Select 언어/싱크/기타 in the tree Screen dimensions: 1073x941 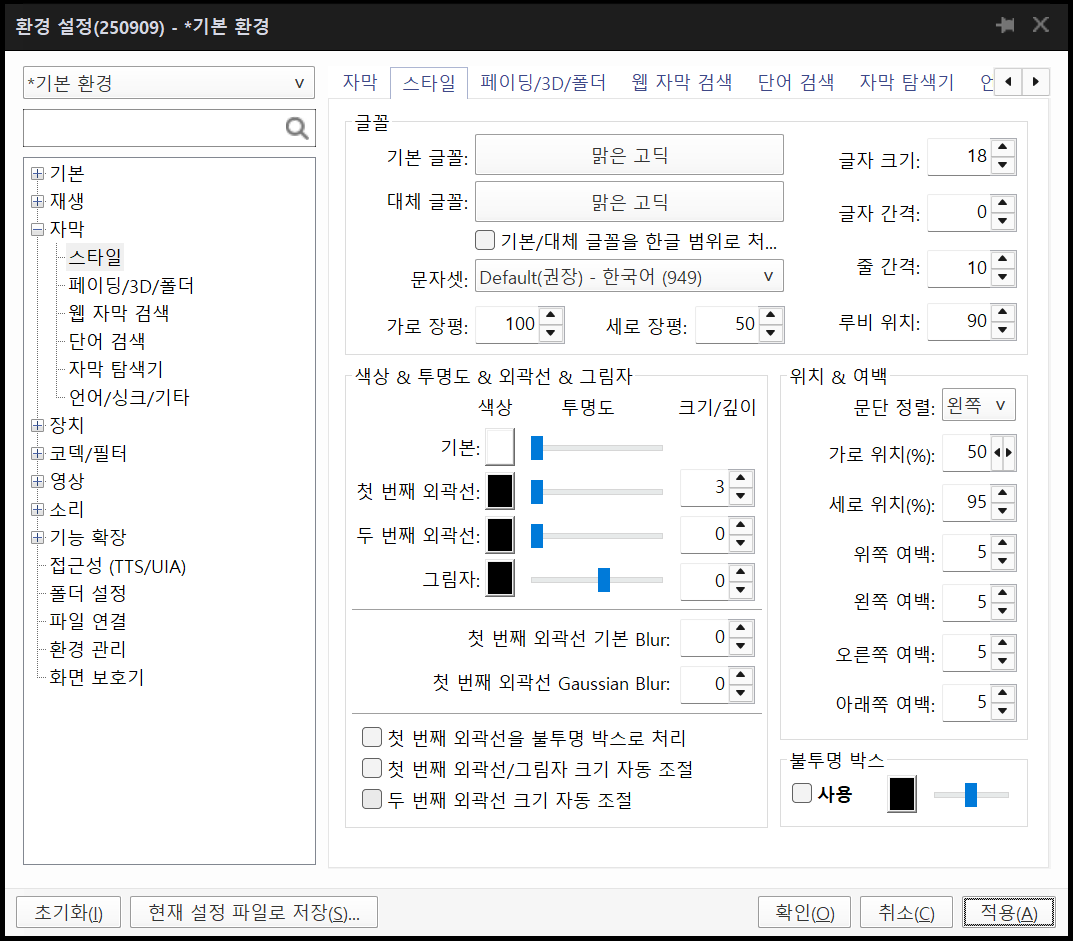129,398
